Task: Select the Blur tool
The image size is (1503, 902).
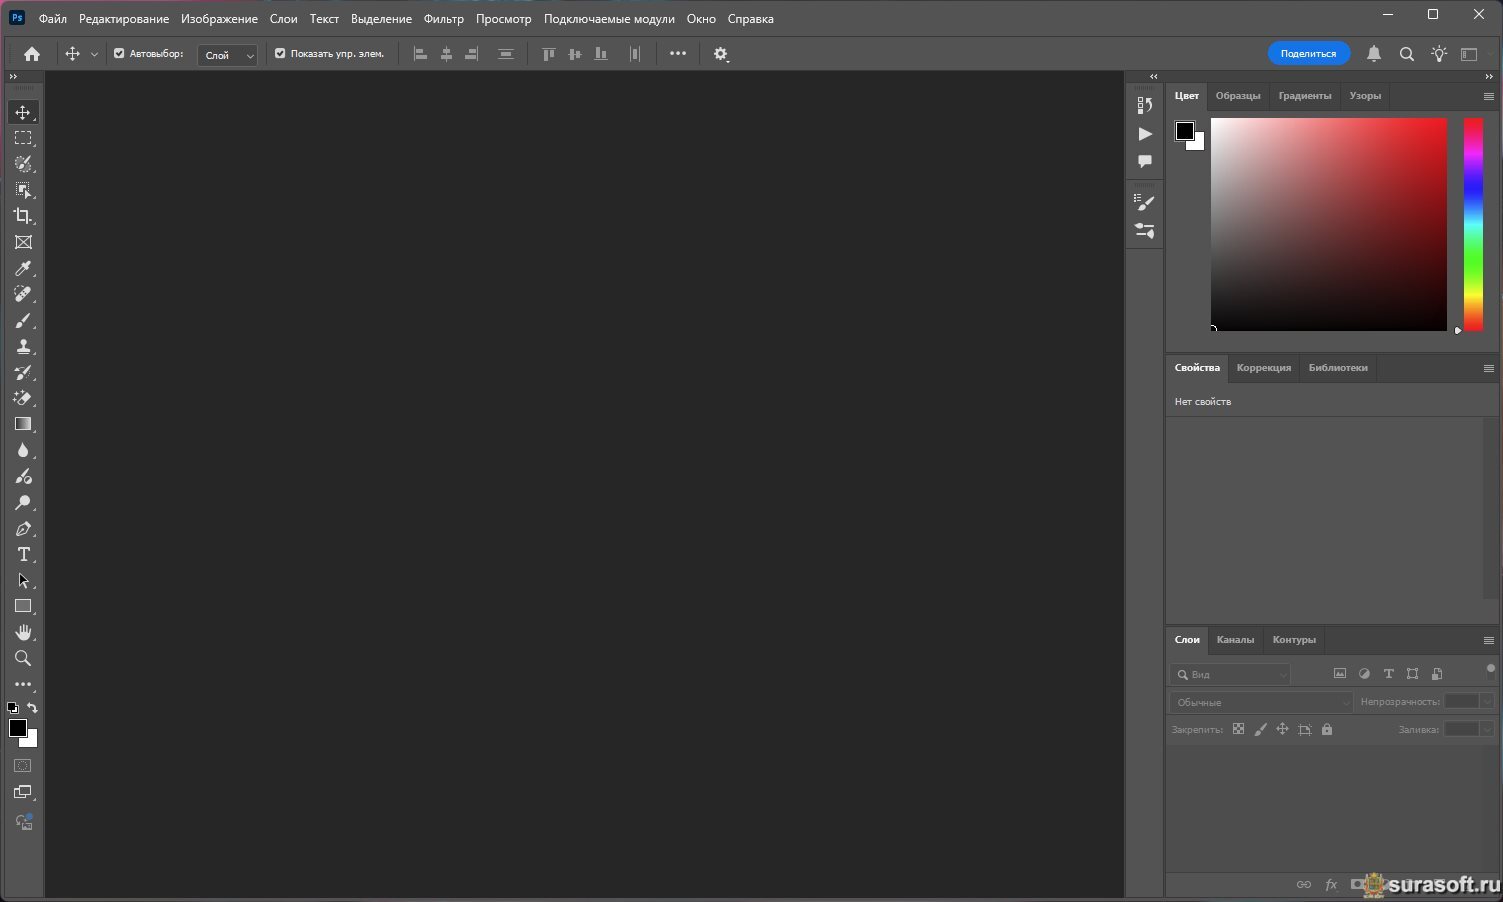Action: coord(23,450)
